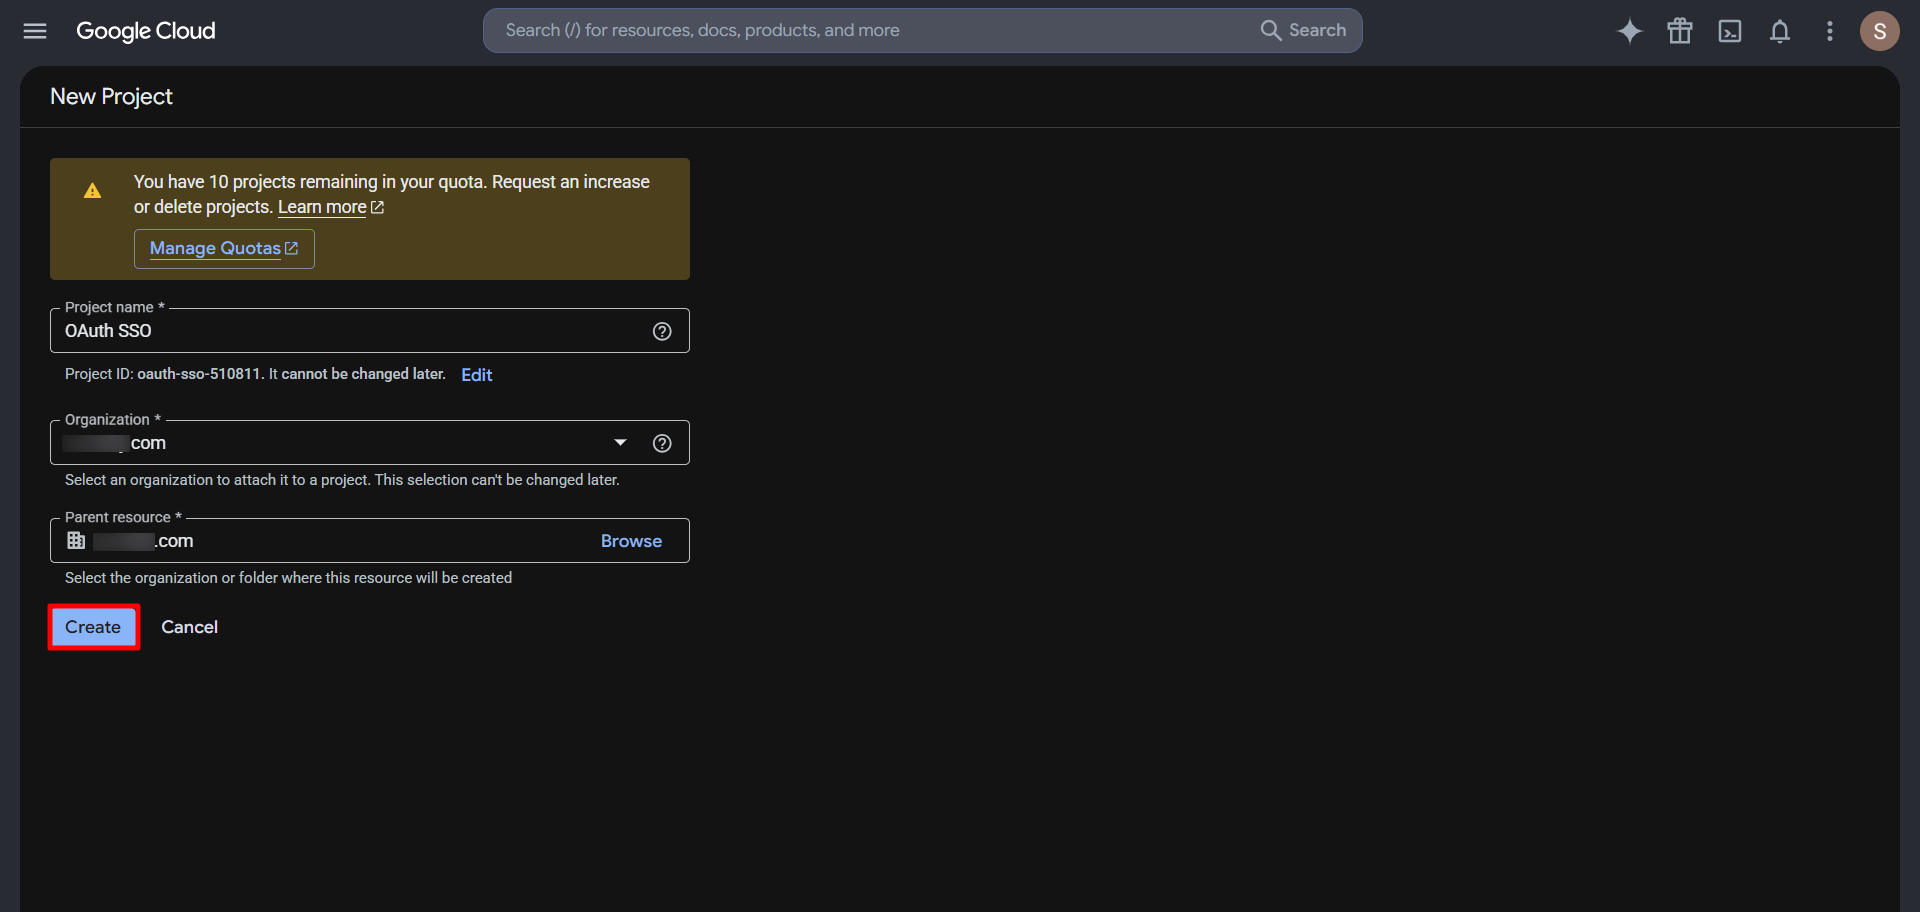Open account avatar labeled S
Viewport: 1920px width, 912px height.
[1880, 31]
